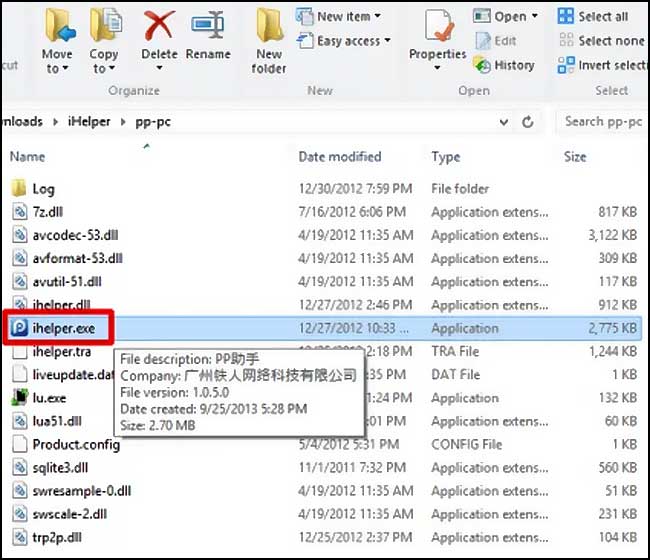Screen dimensions: 650x560
Task: Click the red Delete X icon
Action: tap(159, 26)
